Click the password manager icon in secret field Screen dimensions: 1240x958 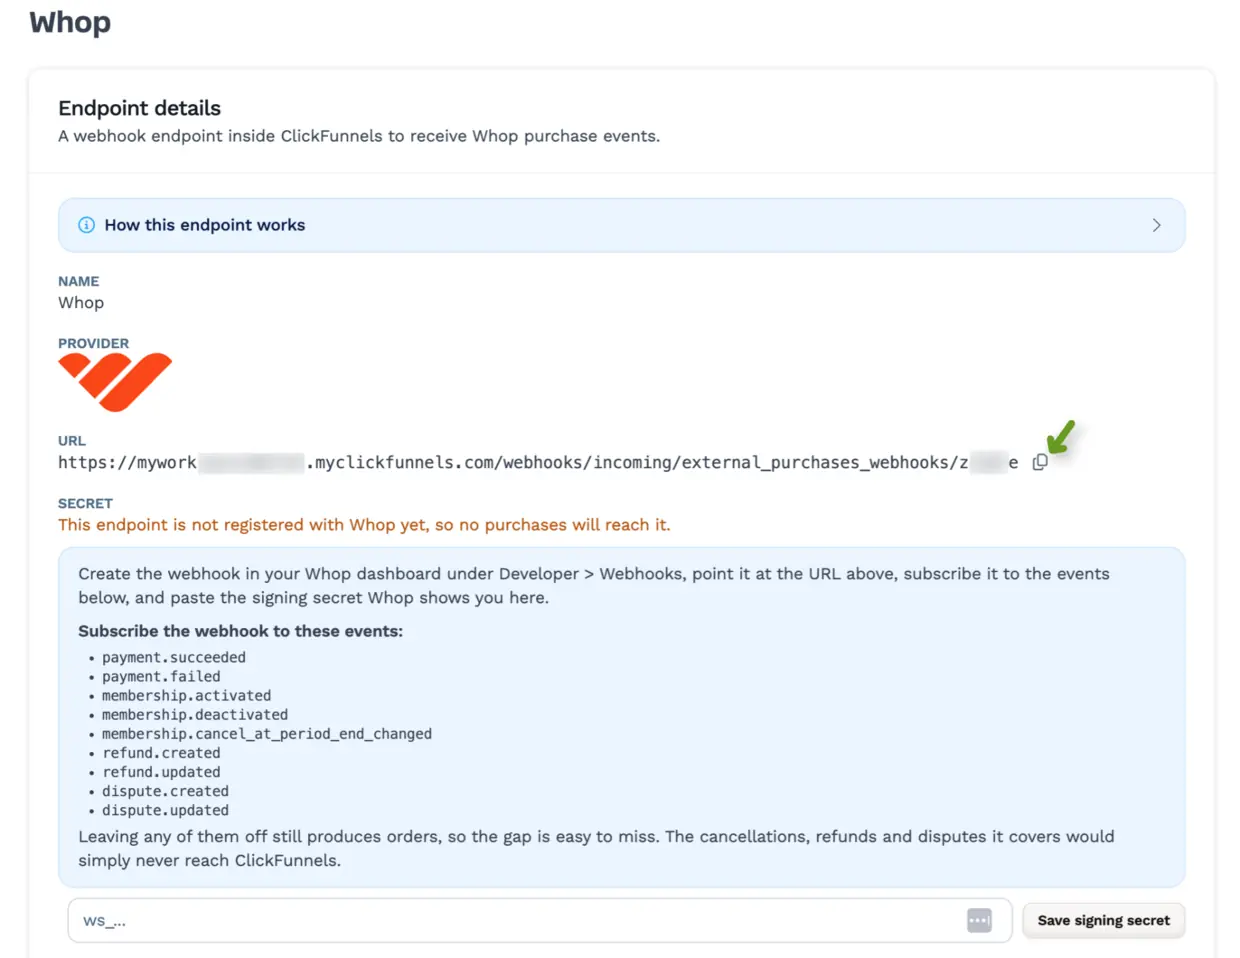[979, 920]
